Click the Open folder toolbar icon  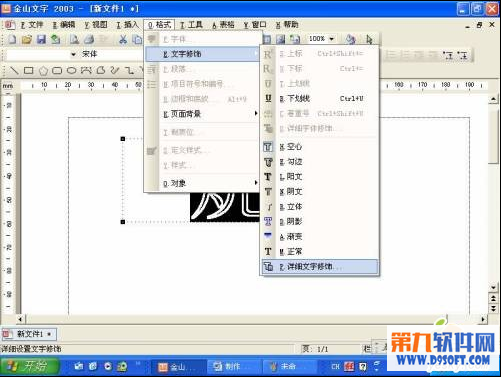click(26, 39)
